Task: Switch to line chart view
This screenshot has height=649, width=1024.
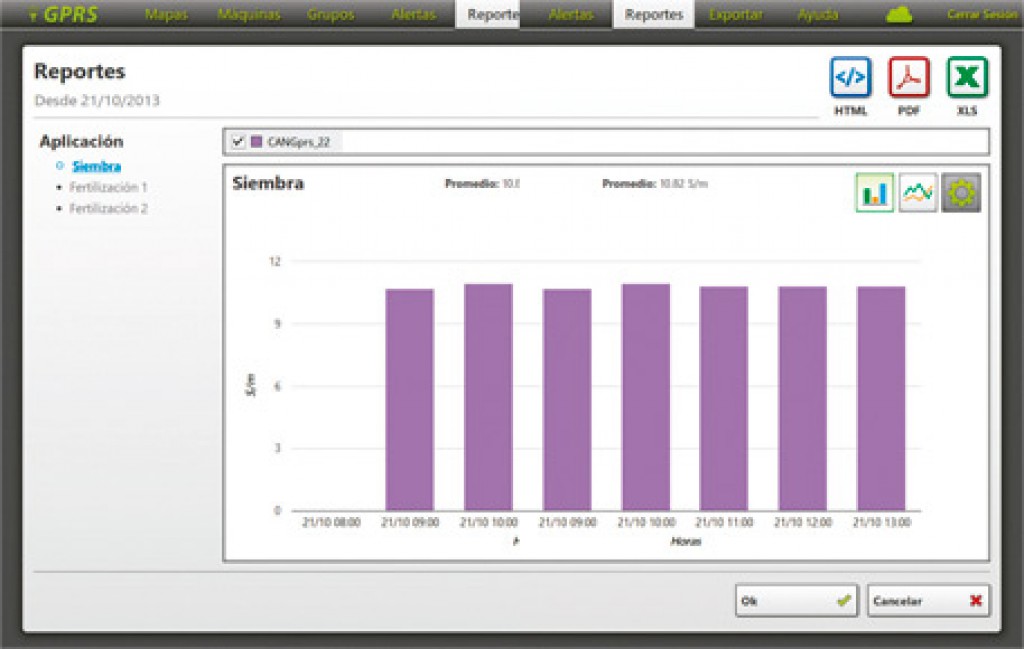Action: [x=917, y=193]
